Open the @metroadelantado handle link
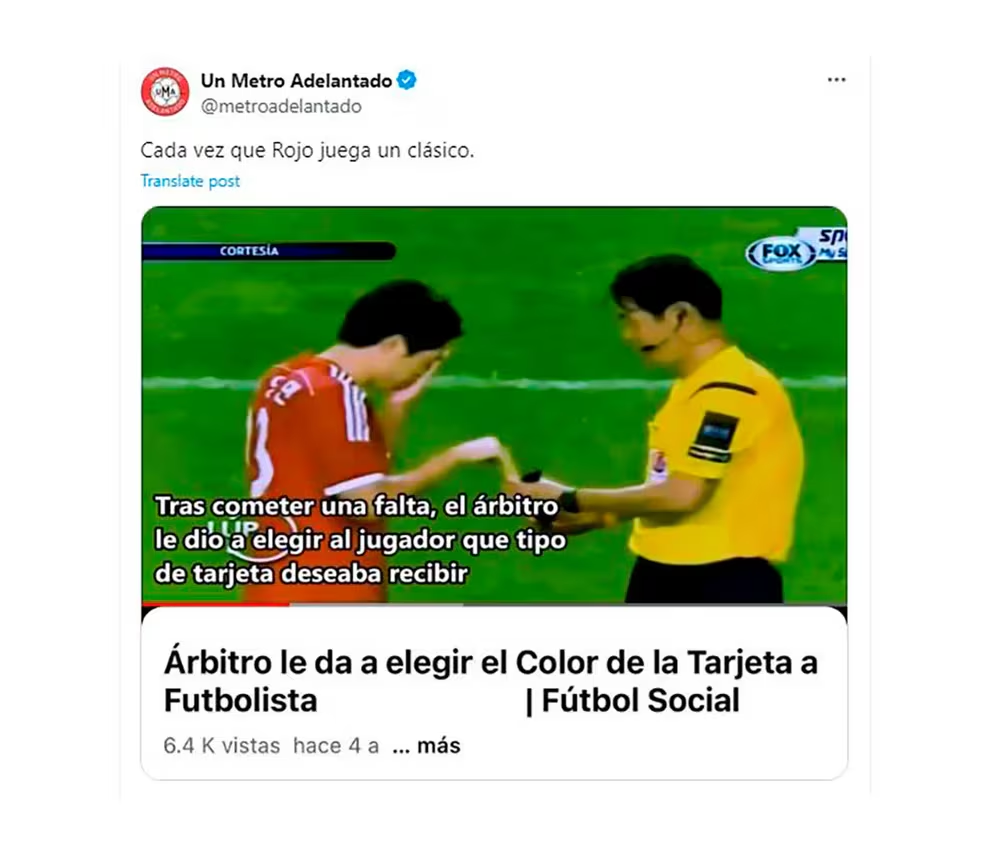The width and height of the screenshot is (992, 850). click(281, 106)
